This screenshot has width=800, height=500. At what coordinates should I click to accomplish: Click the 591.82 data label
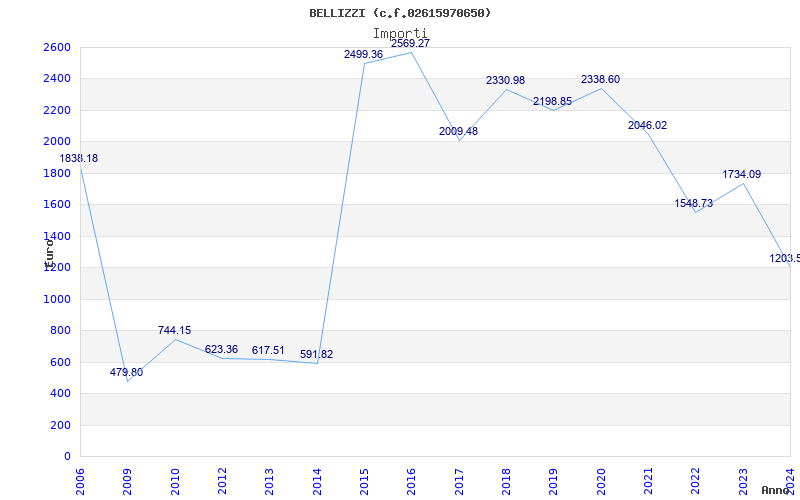[316, 354]
